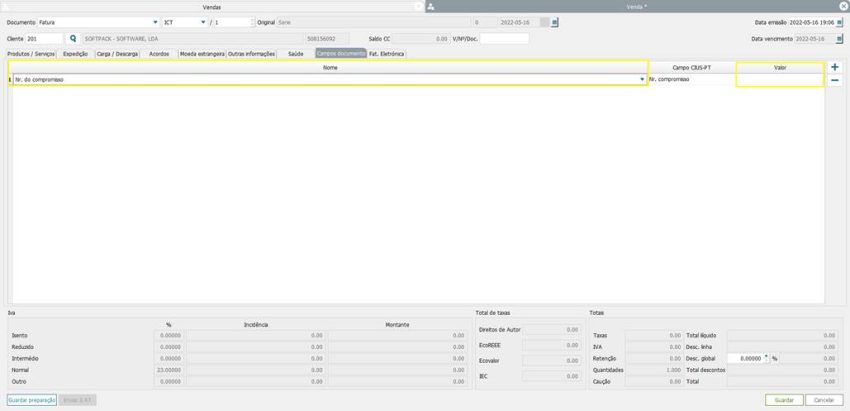
Task: Click the Guardar button
Action: click(x=784, y=400)
